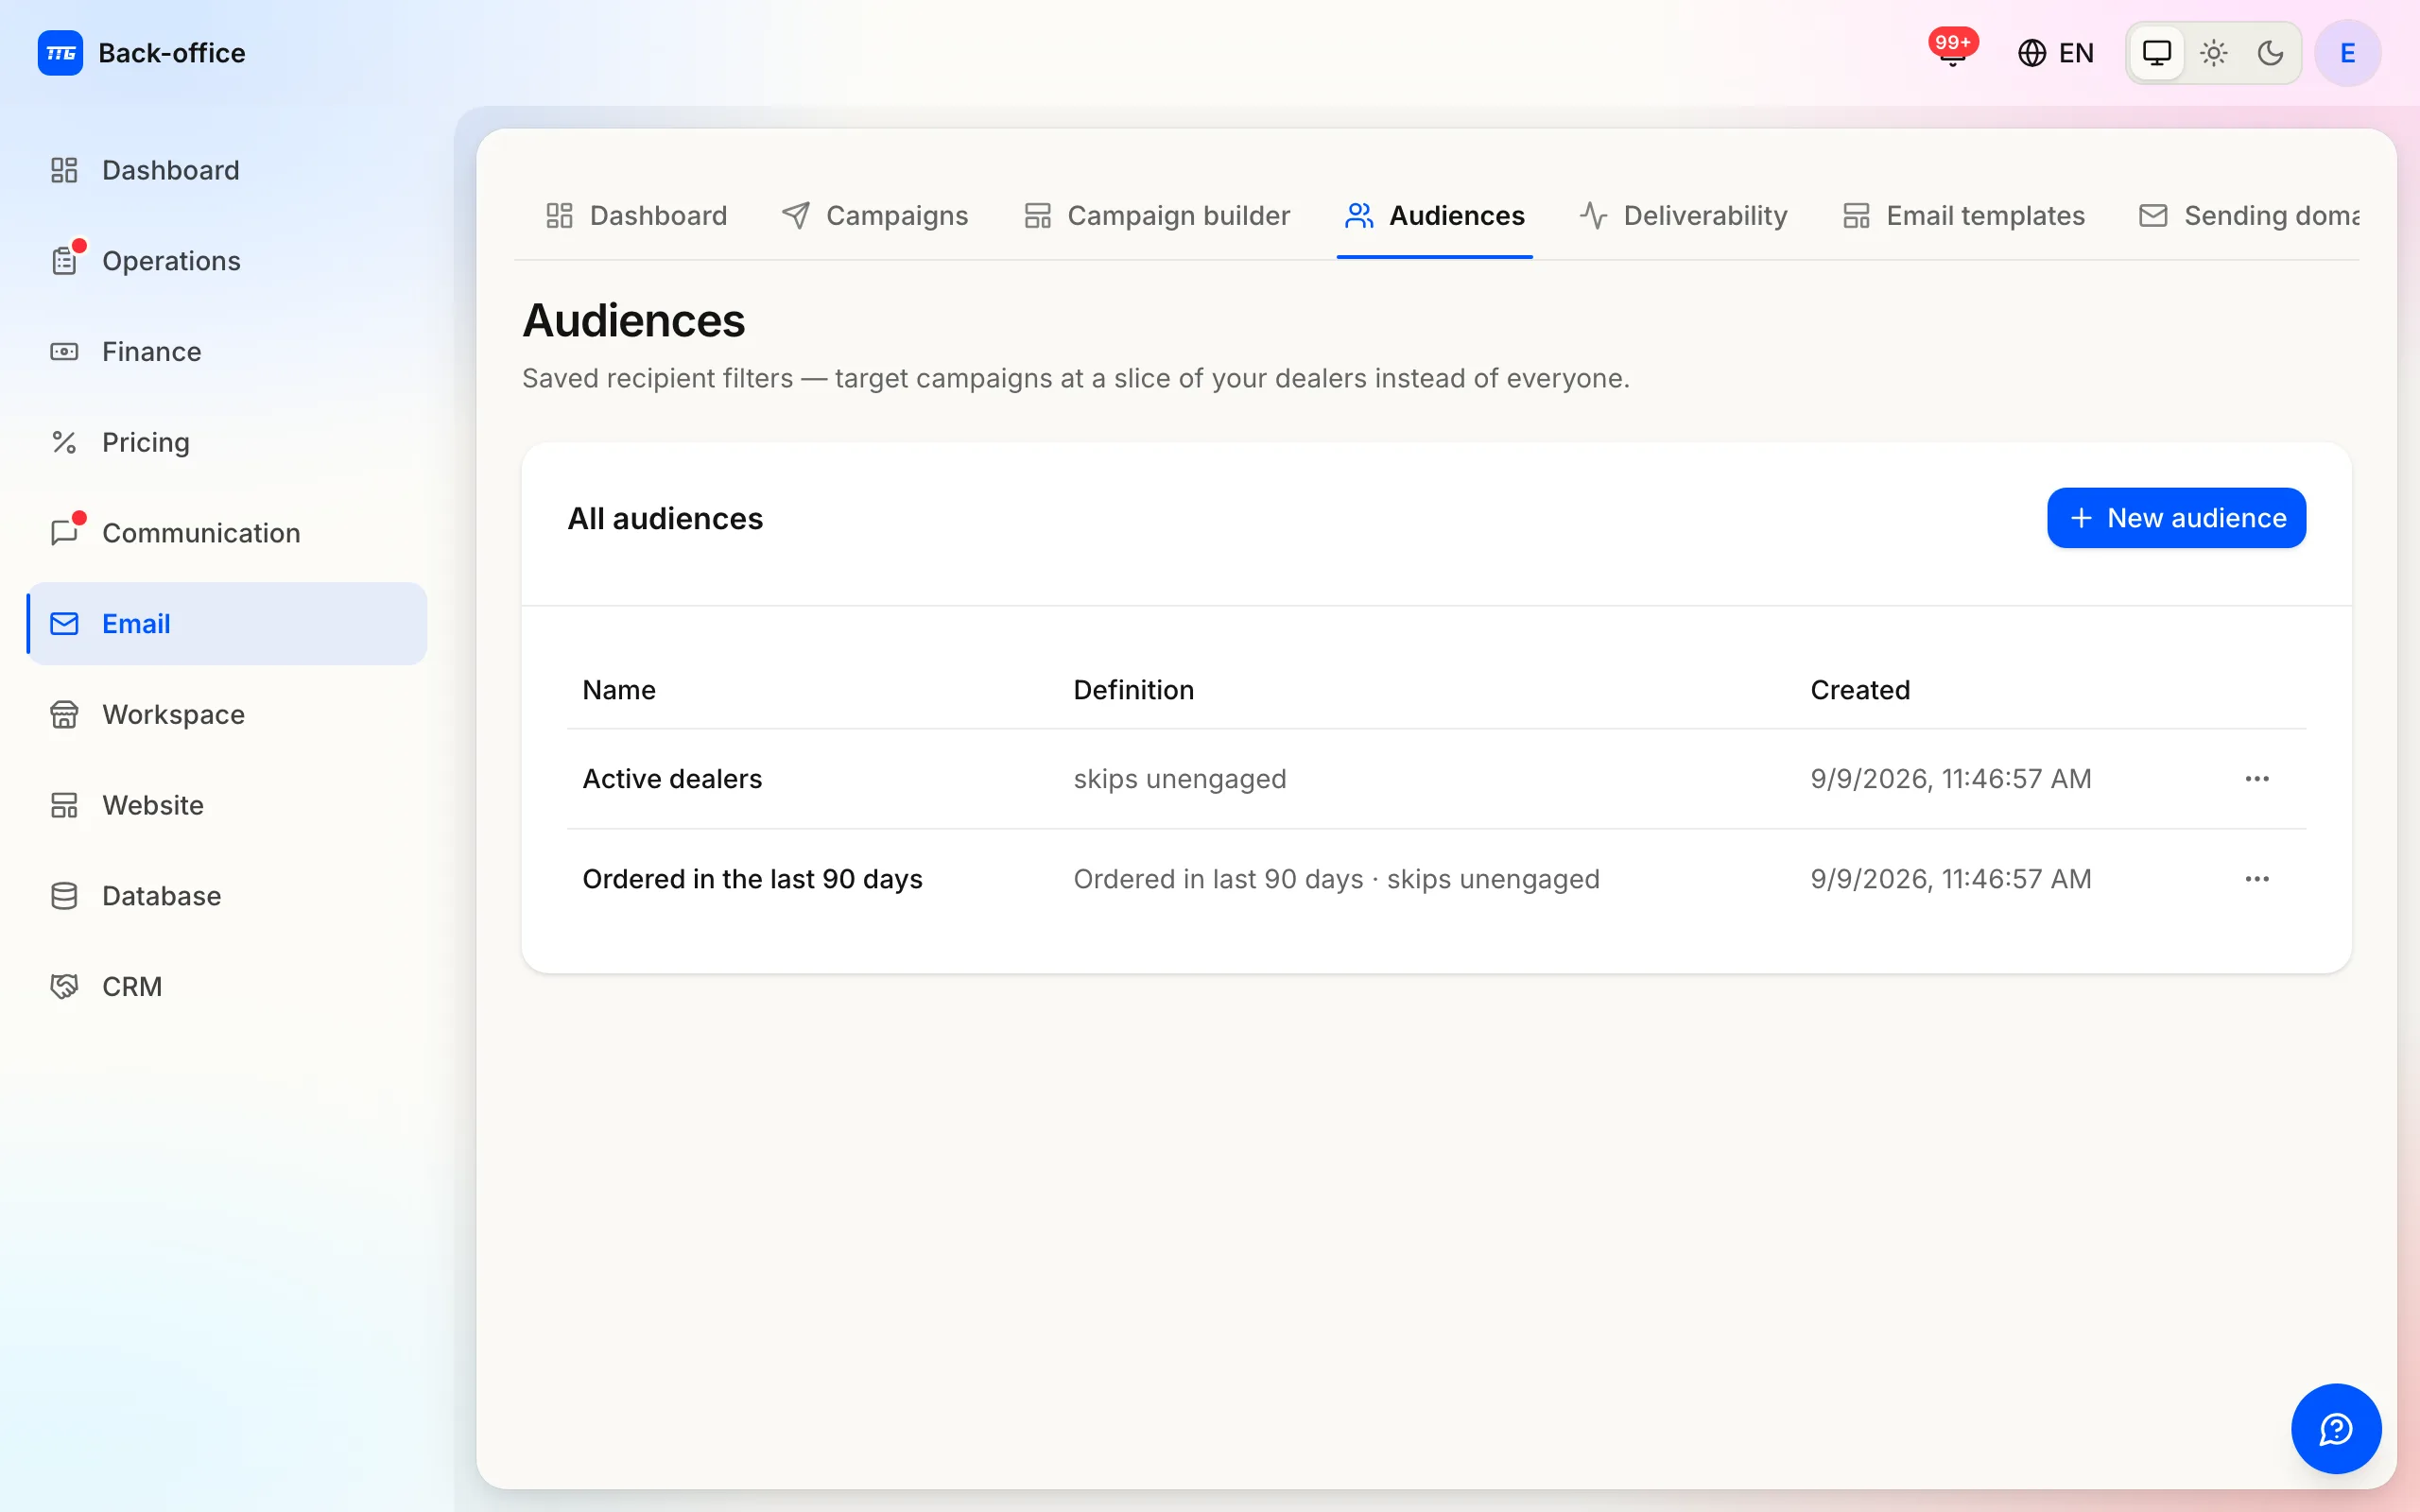Open Database in the sidebar
This screenshot has width=2420, height=1512.
227,896
